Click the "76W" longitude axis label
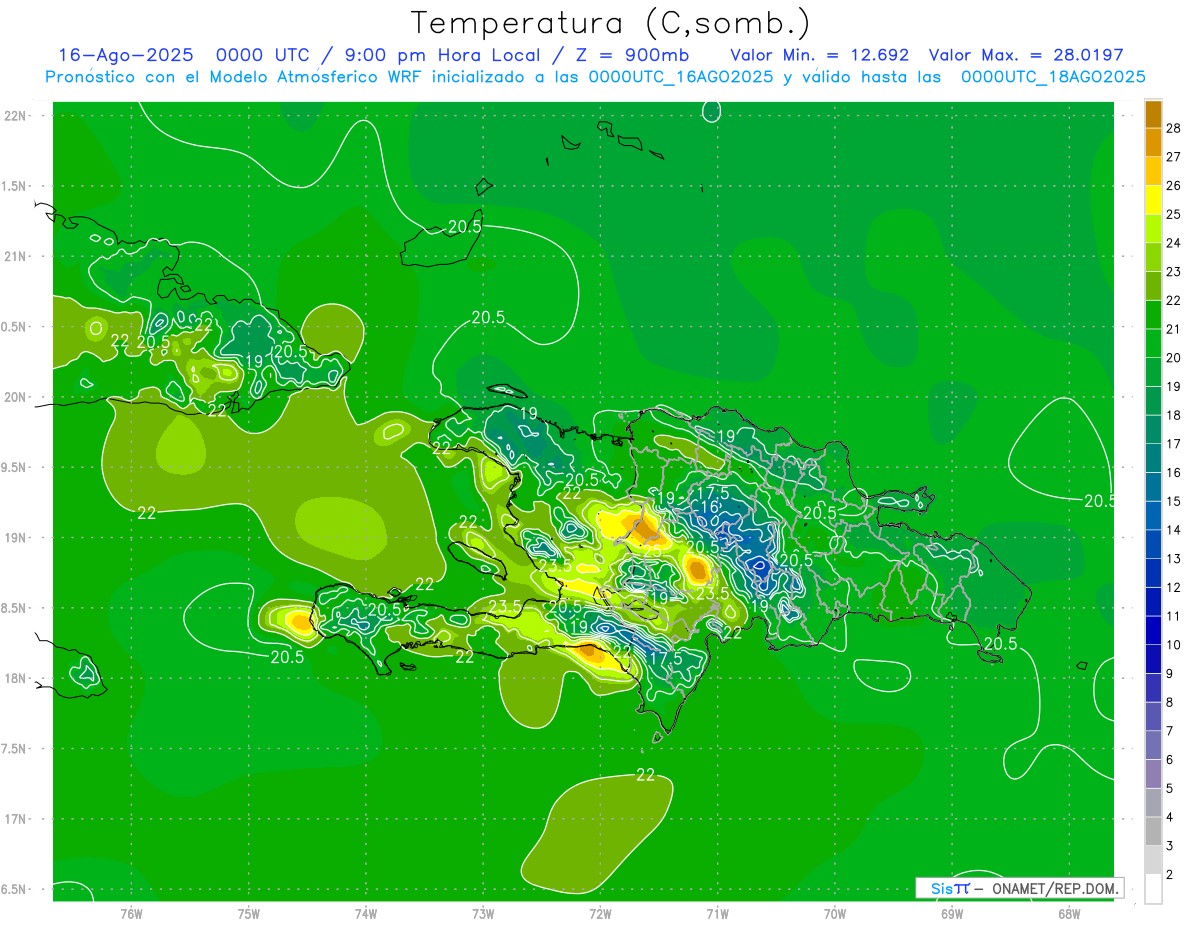The height and width of the screenshot is (927, 1200). (x=131, y=914)
